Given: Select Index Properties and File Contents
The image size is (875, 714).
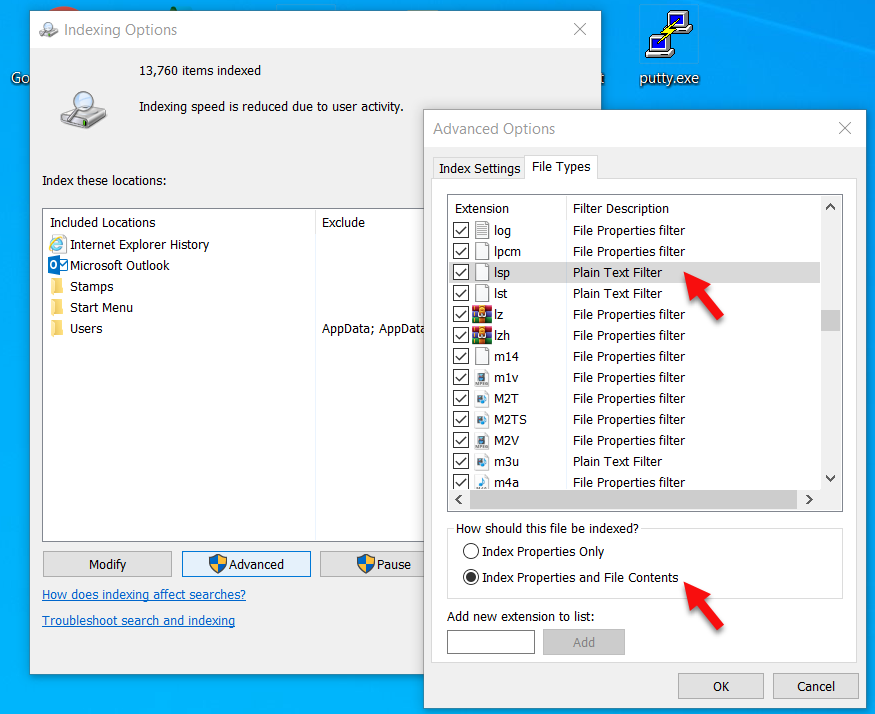Looking at the screenshot, I should pos(471,577).
